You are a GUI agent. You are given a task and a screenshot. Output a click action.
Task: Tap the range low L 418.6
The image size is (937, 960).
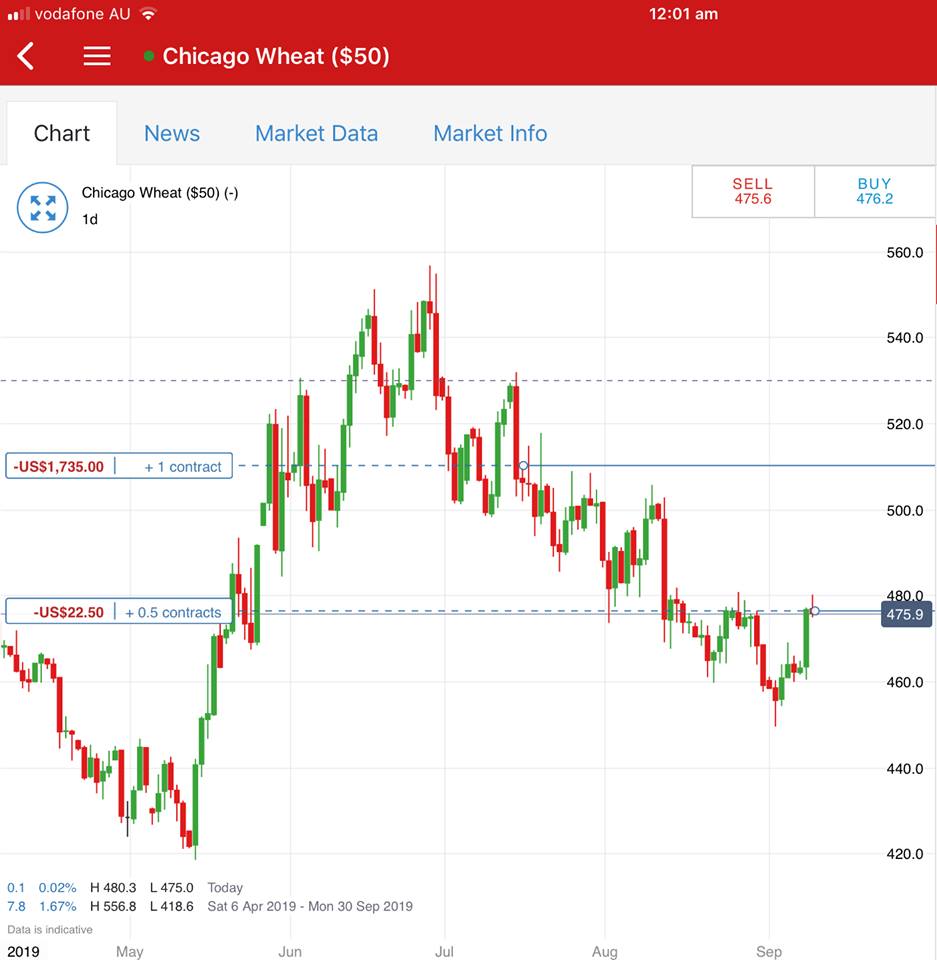[x=171, y=906]
